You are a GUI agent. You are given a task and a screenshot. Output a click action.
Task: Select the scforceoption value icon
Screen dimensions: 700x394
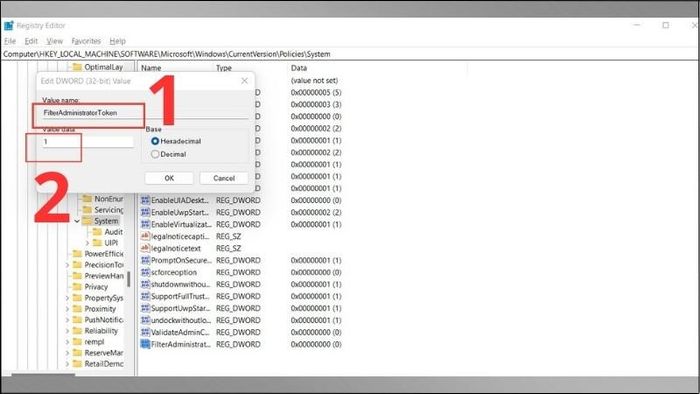coord(145,272)
